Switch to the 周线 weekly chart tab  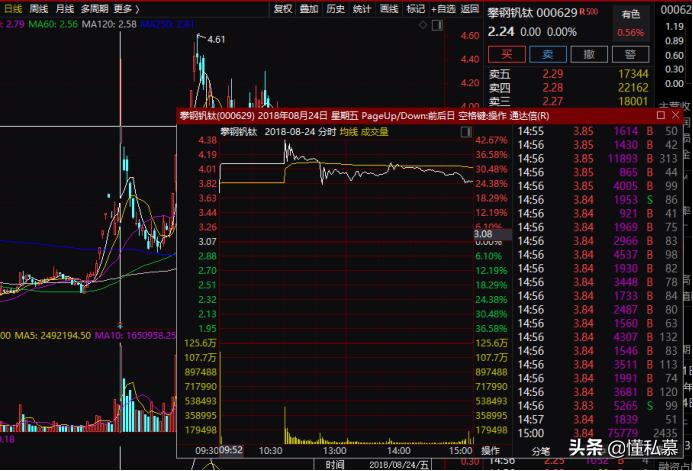coord(39,9)
